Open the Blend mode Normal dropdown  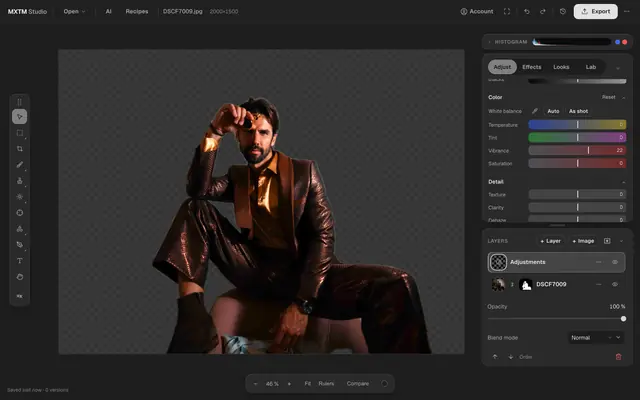(596, 338)
